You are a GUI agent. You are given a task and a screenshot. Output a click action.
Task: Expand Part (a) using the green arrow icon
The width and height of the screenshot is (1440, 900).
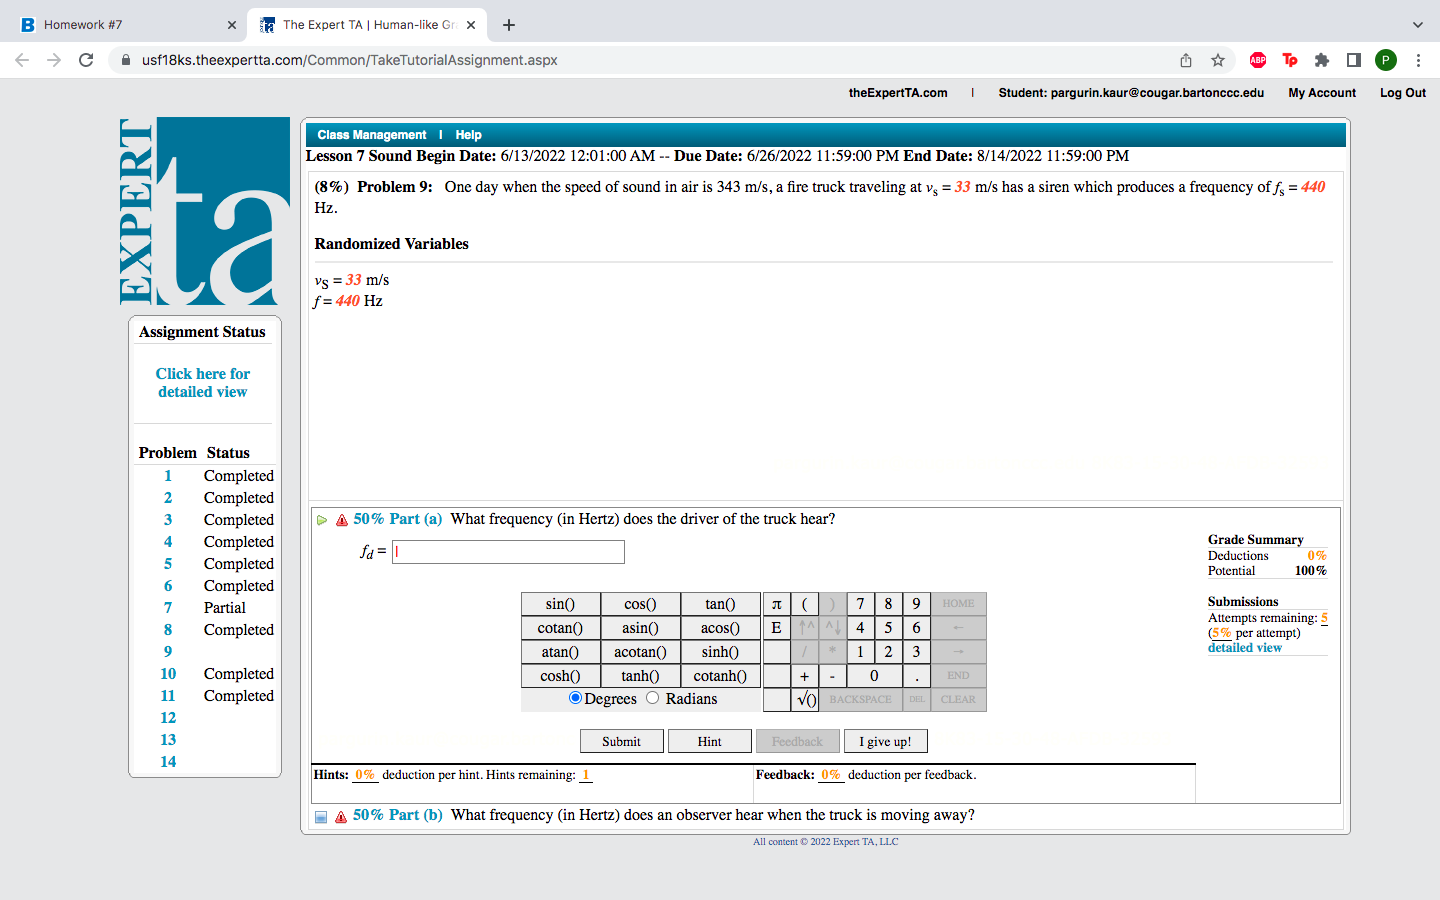tap(322, 519)
